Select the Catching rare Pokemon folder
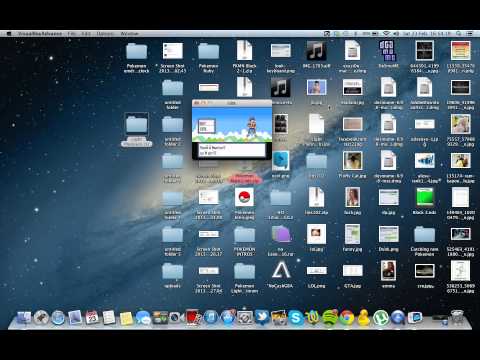Viewport: 480px width, 360px height. point(424,241)
